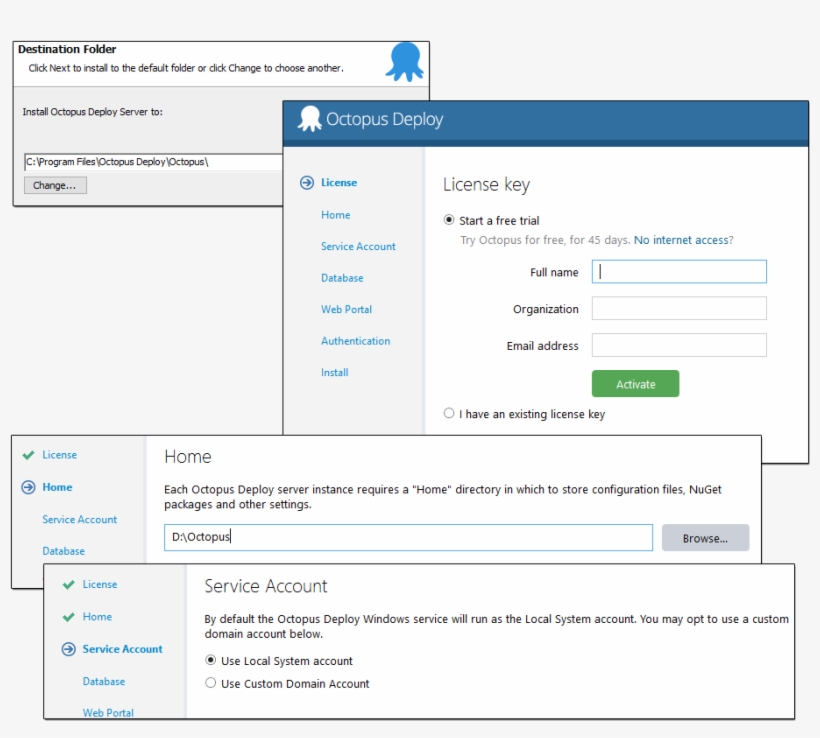
Task: Click the arrow icon beside bold Home step
Action: click(28, 487)
